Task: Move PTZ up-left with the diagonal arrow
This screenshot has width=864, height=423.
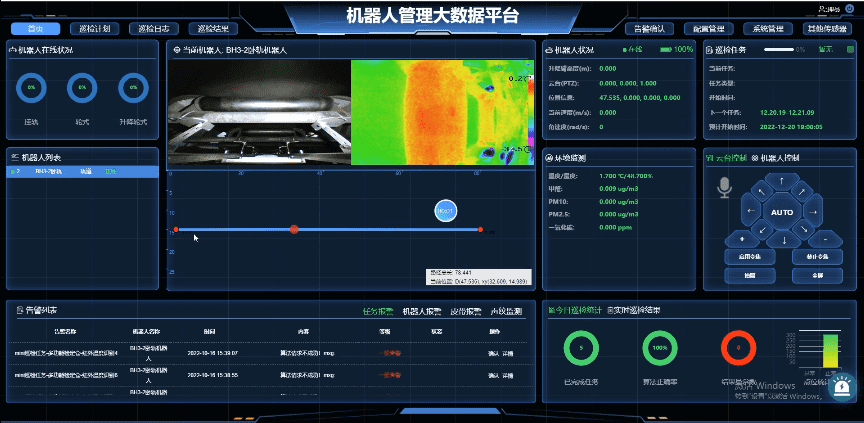Action: click(762, 192)
